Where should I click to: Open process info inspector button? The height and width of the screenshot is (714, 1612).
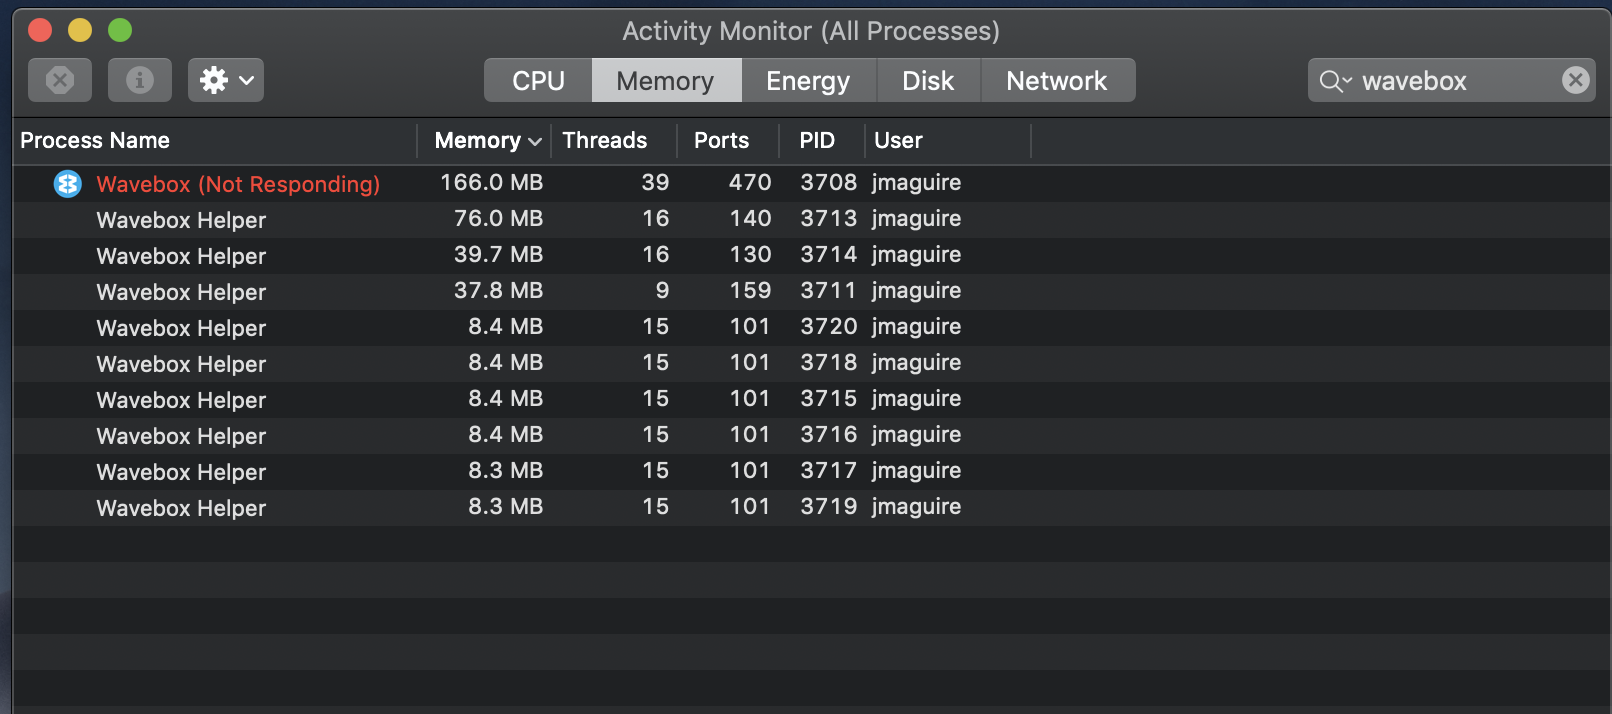[140, 80]
